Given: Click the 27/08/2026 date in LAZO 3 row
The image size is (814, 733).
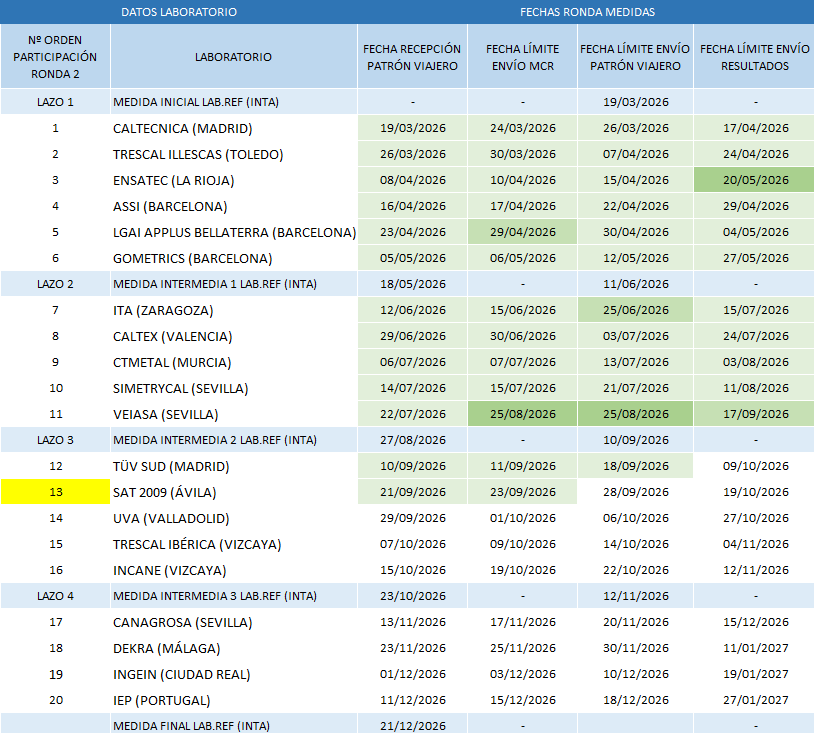Looking at the screenshot, I should (412, 440).
